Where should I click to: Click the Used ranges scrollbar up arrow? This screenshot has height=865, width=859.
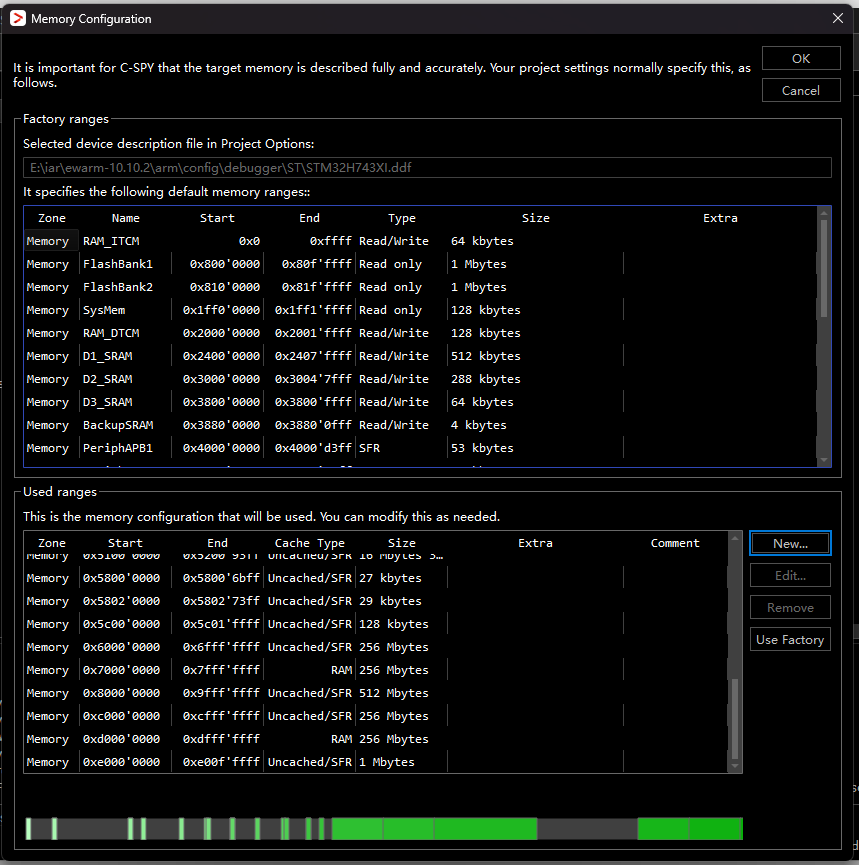735,538
